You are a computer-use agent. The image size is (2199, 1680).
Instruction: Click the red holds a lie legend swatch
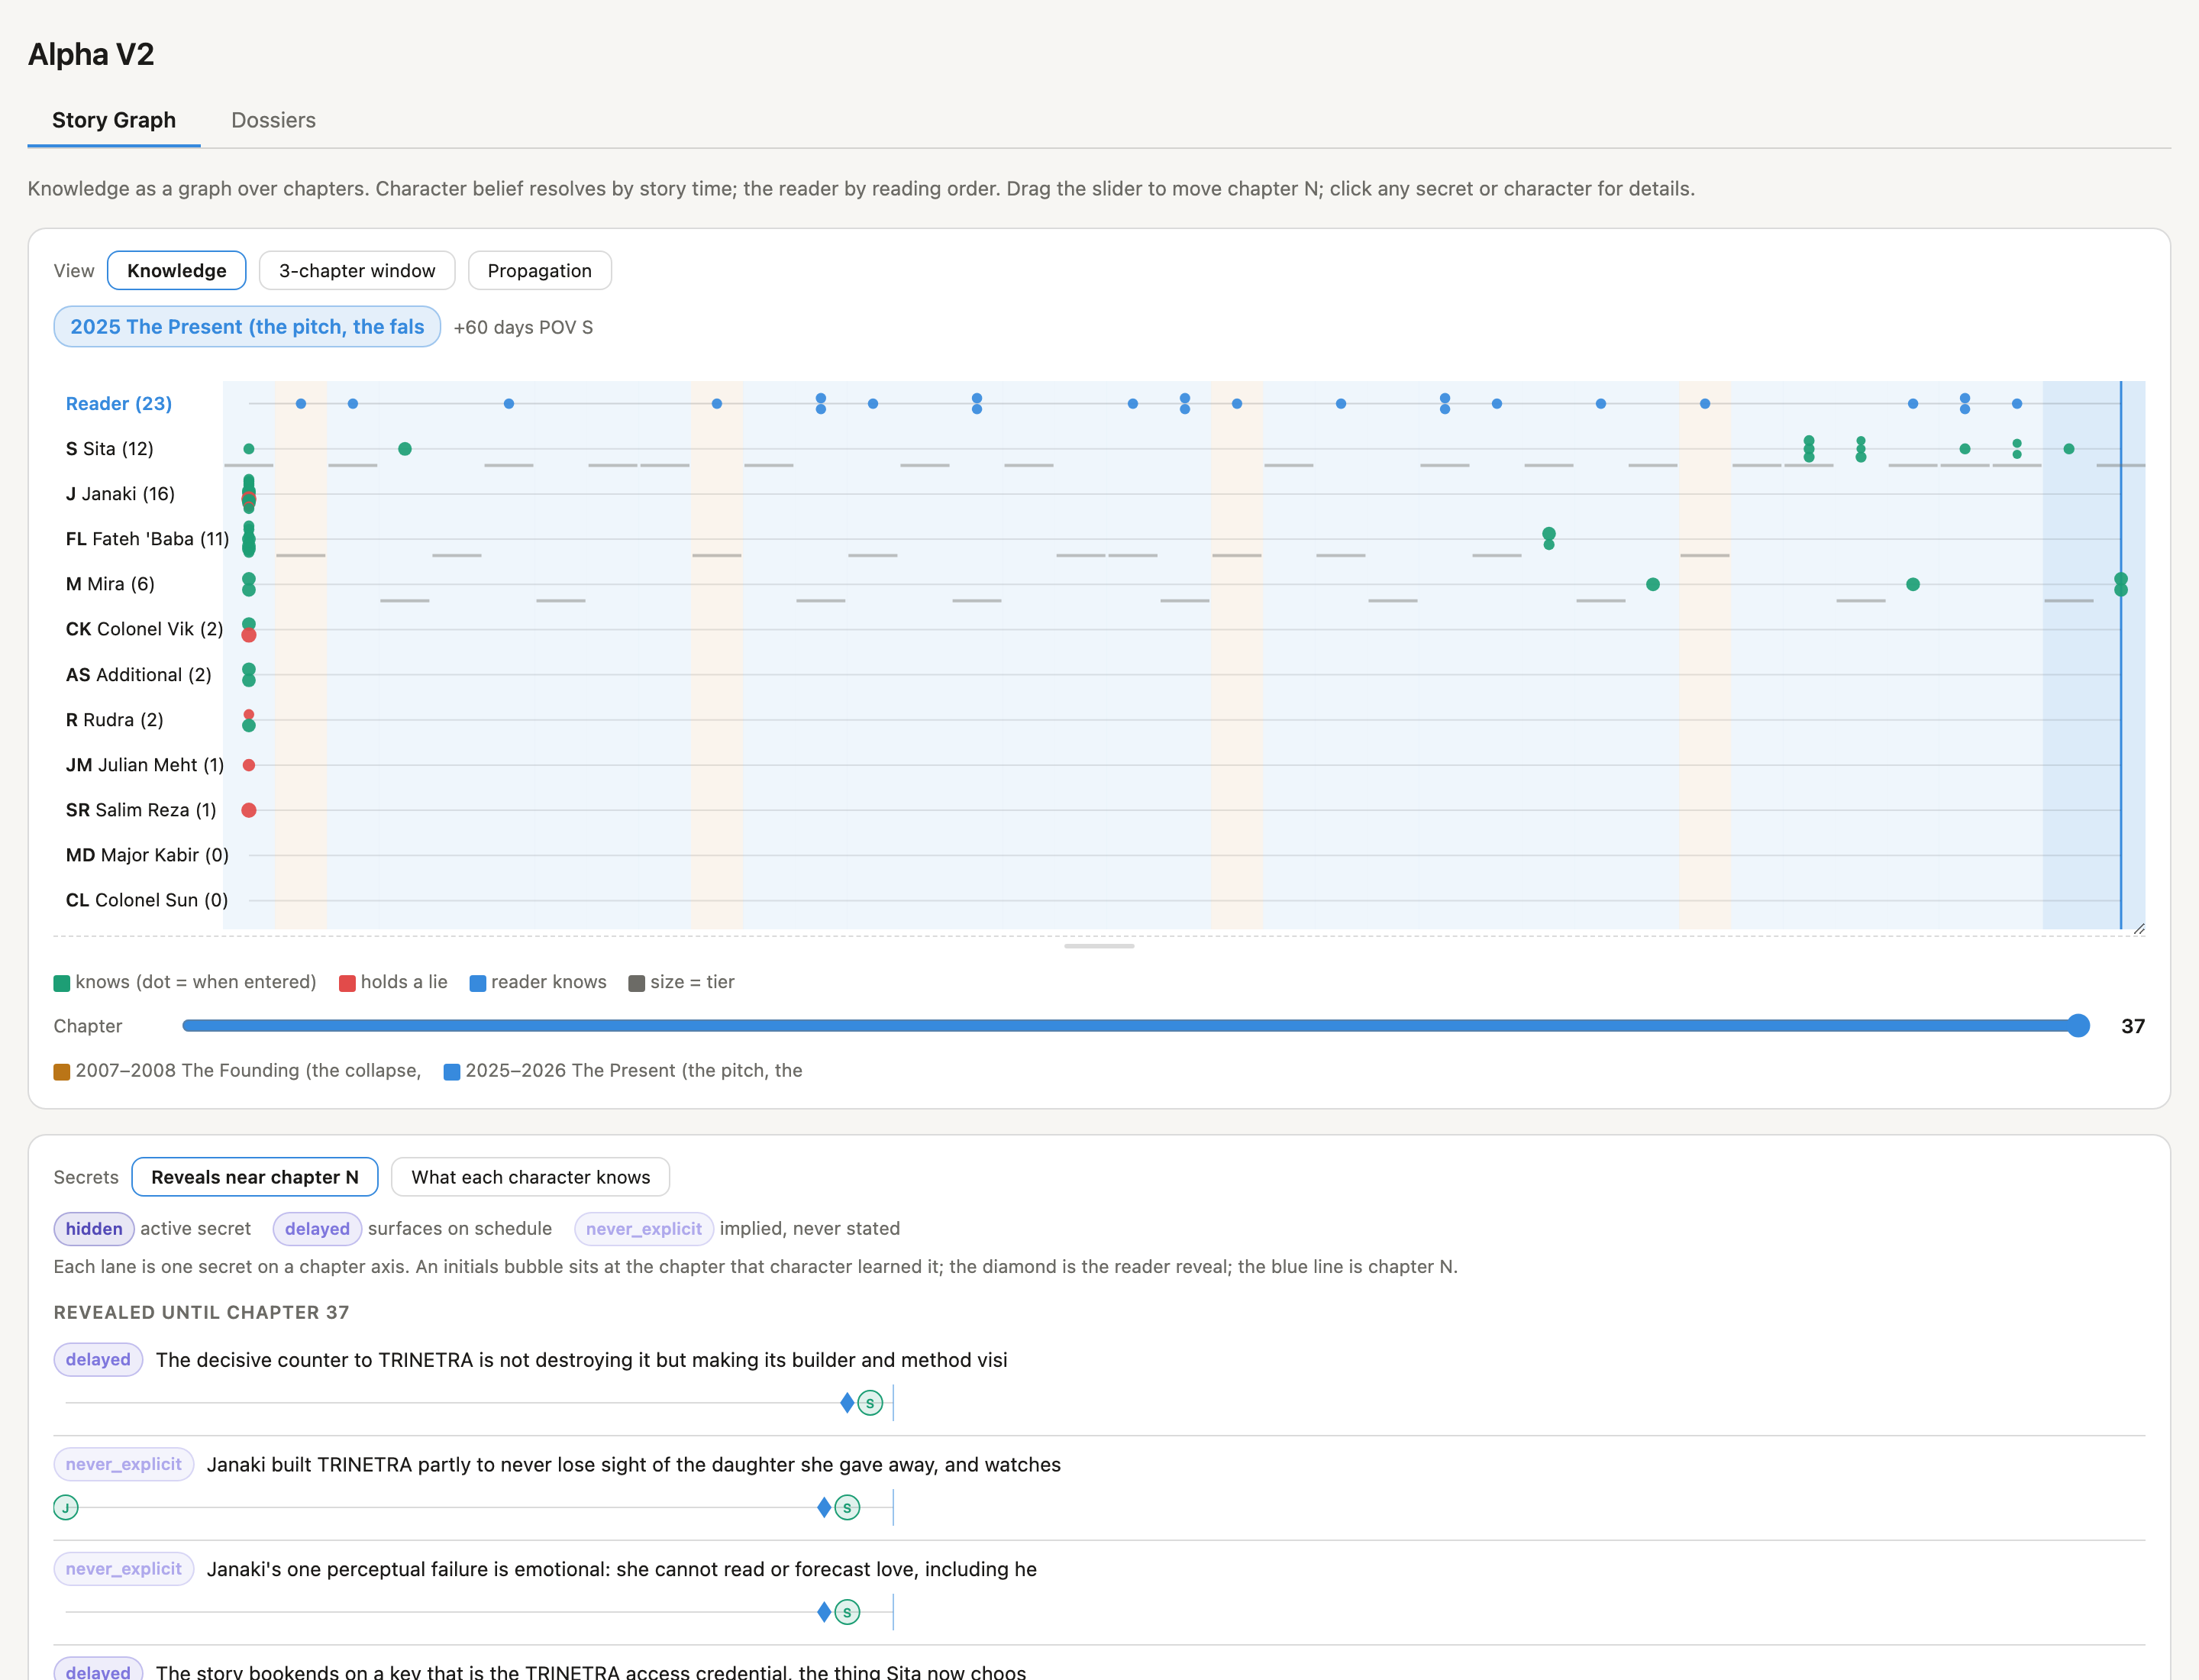tap(347, 983)
